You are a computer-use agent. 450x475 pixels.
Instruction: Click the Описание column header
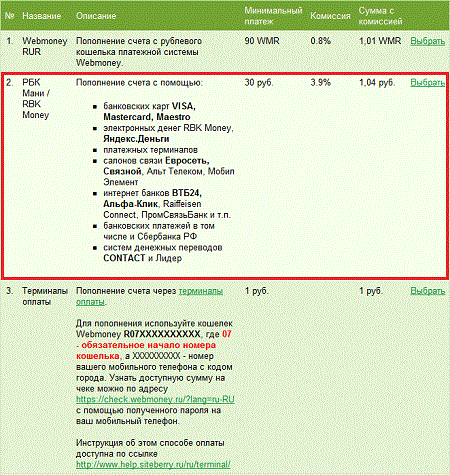(x=96, y=16)
